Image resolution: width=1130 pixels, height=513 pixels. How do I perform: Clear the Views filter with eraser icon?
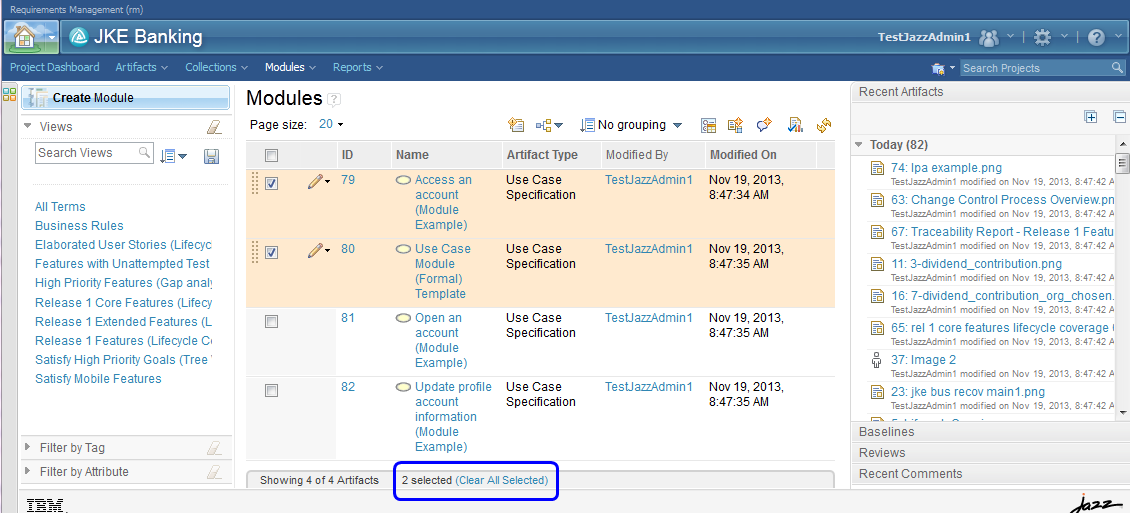[213, 127]
